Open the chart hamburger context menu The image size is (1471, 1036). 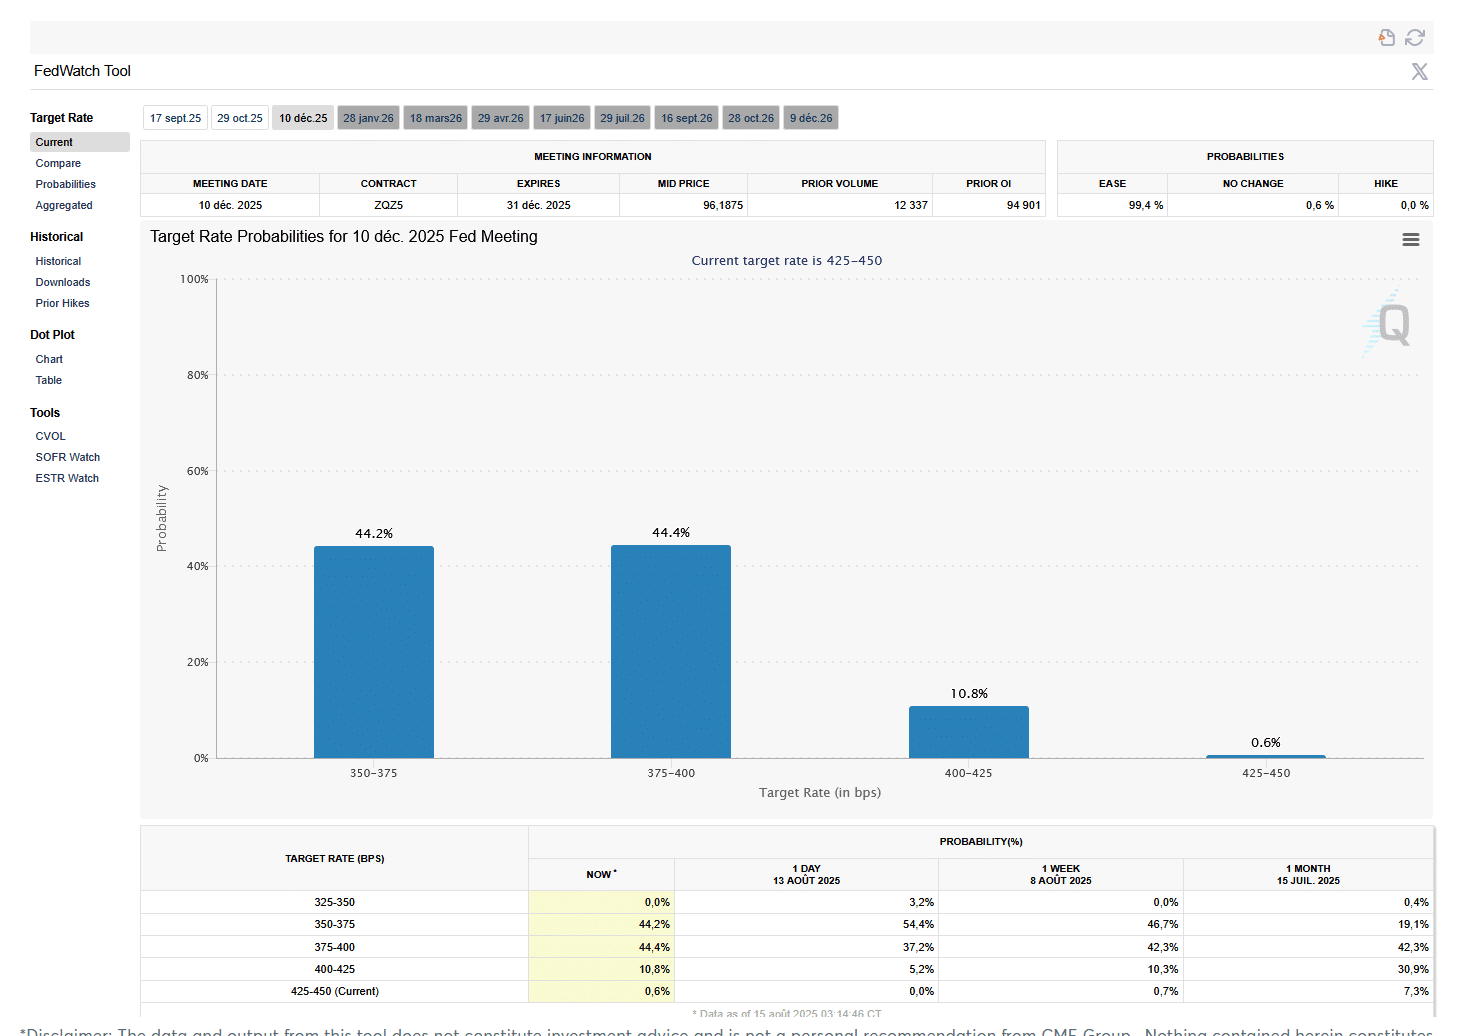click(1410, 240)
